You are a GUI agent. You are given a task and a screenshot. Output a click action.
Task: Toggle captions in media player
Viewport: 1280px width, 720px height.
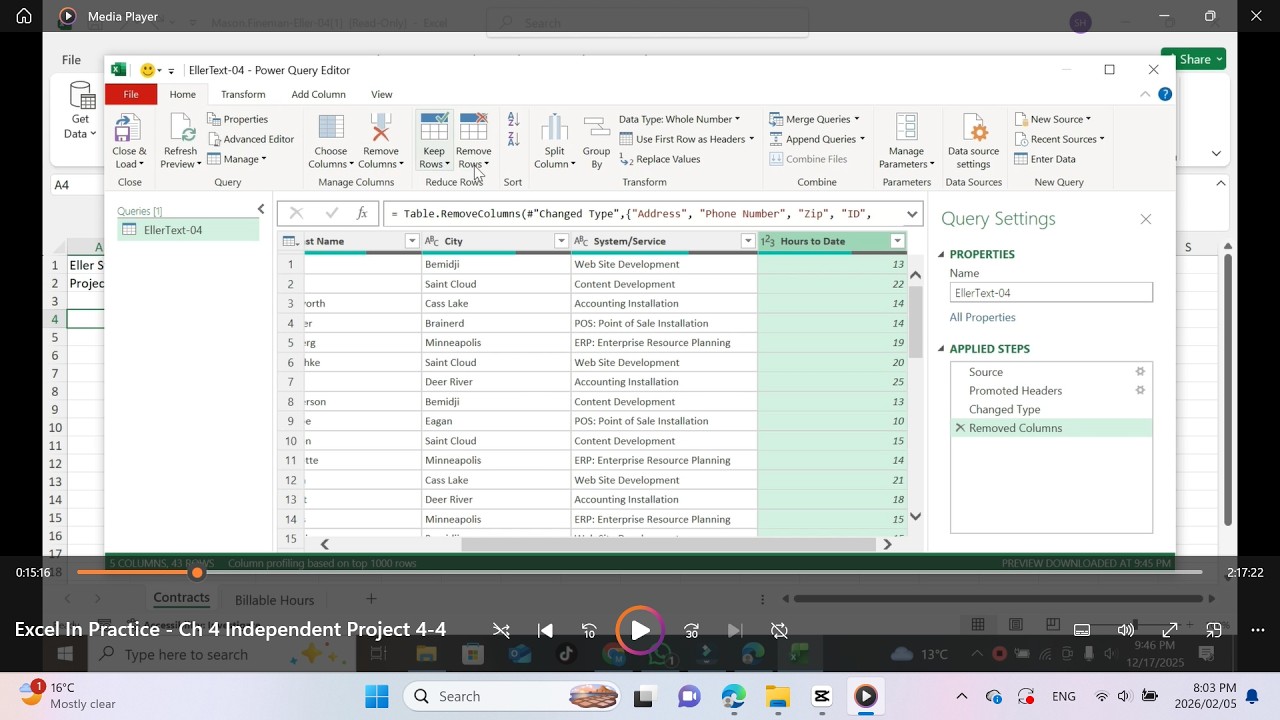(1082, 630)
